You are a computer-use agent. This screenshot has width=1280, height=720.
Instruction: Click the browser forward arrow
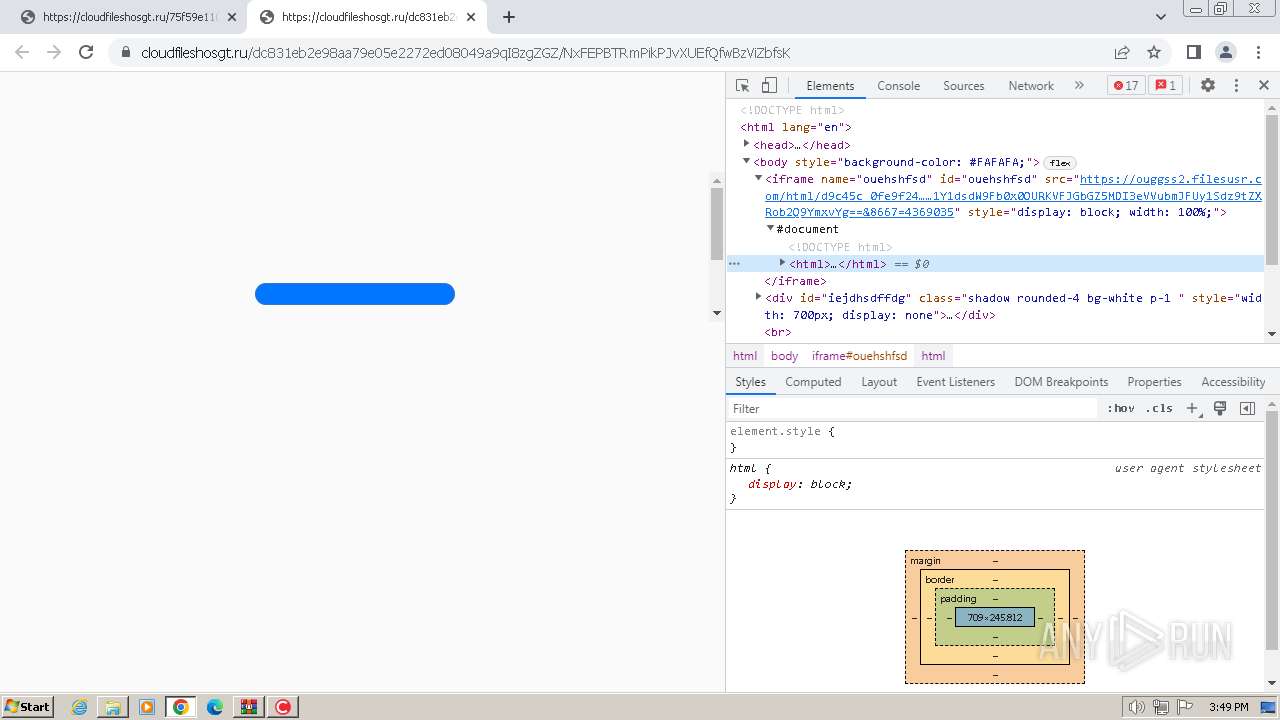[x=54, y=52]
